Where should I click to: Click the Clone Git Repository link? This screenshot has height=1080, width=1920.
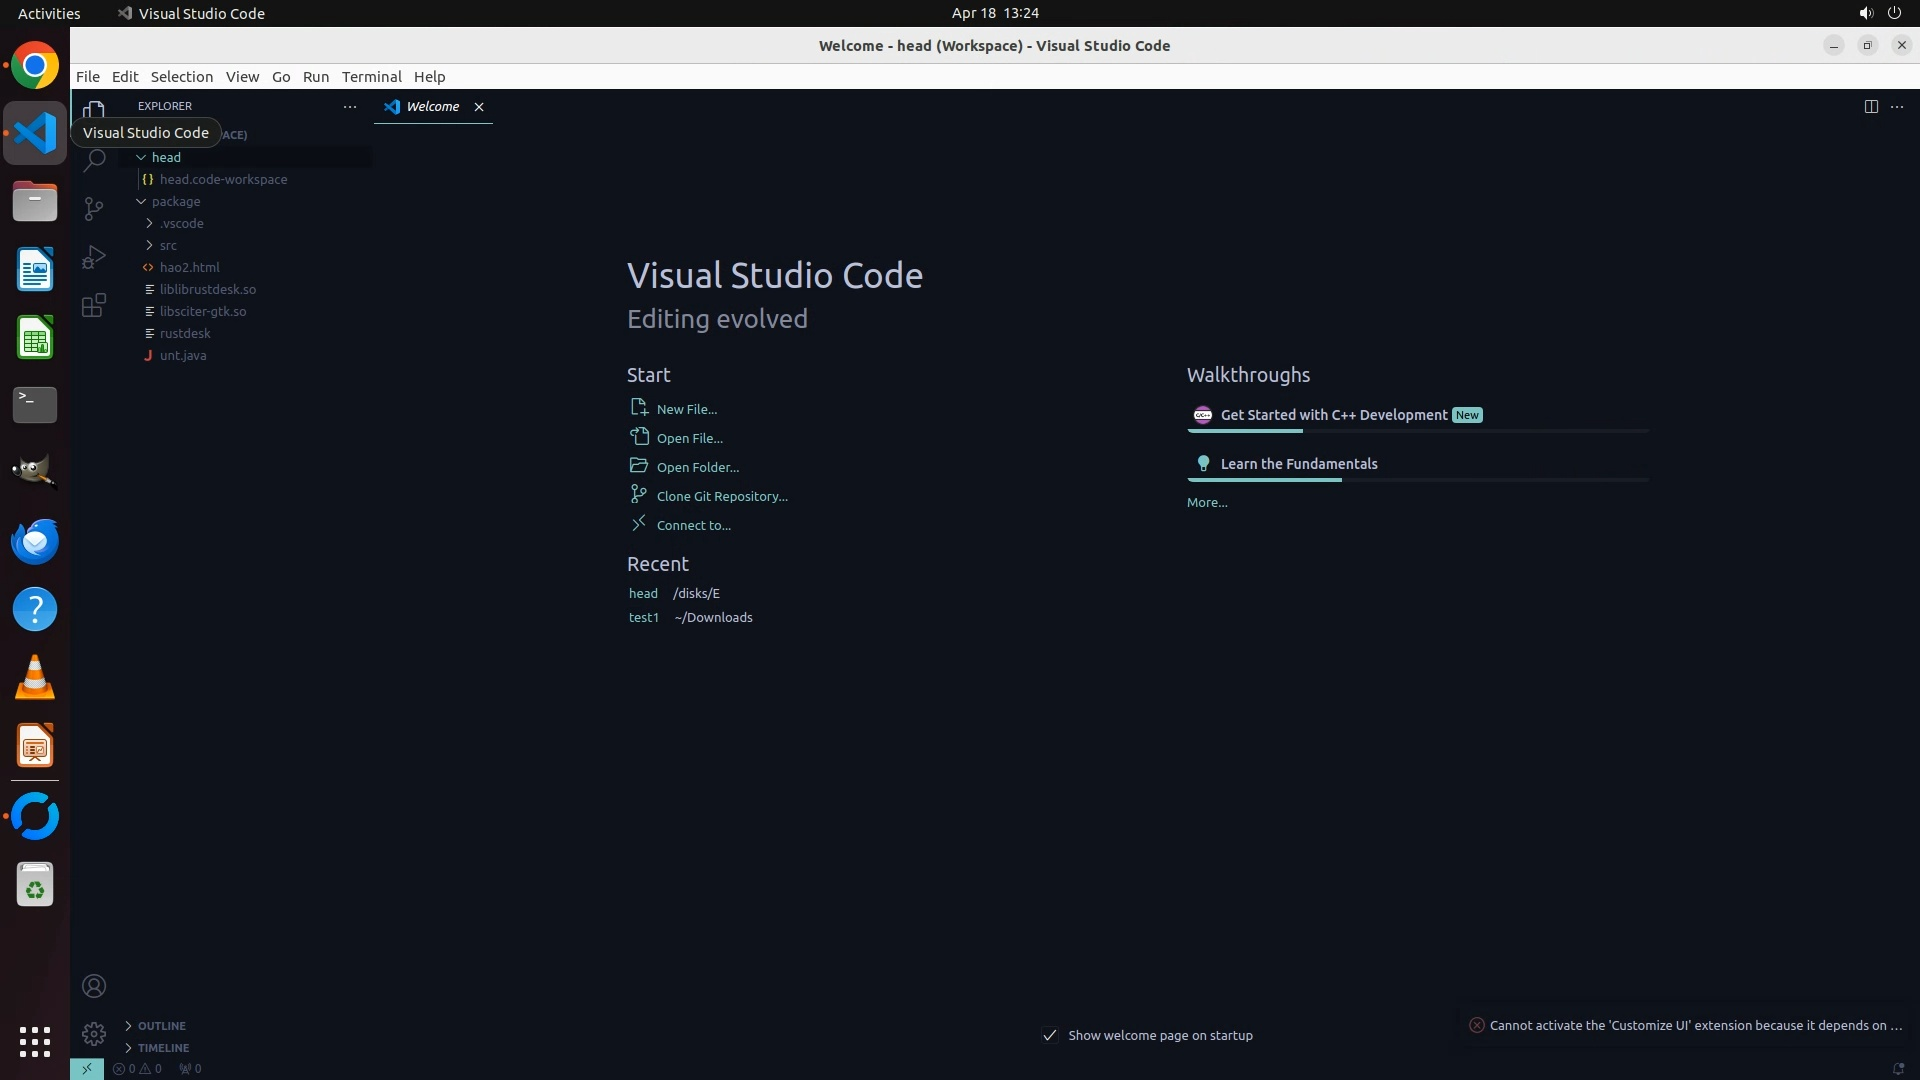[x=721, y=496]
